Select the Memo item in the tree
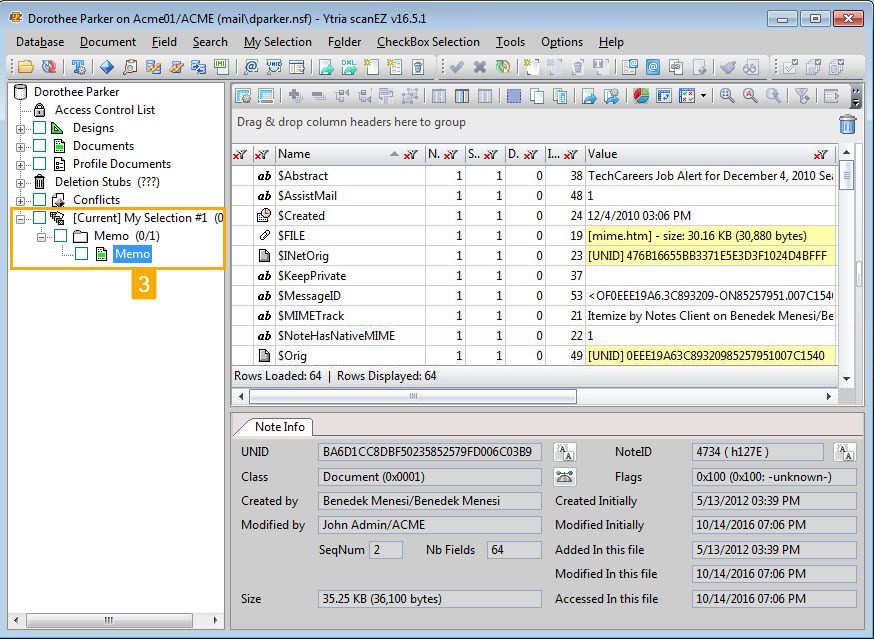This screenshot has height=639, width=874. [x=132, y=254]
